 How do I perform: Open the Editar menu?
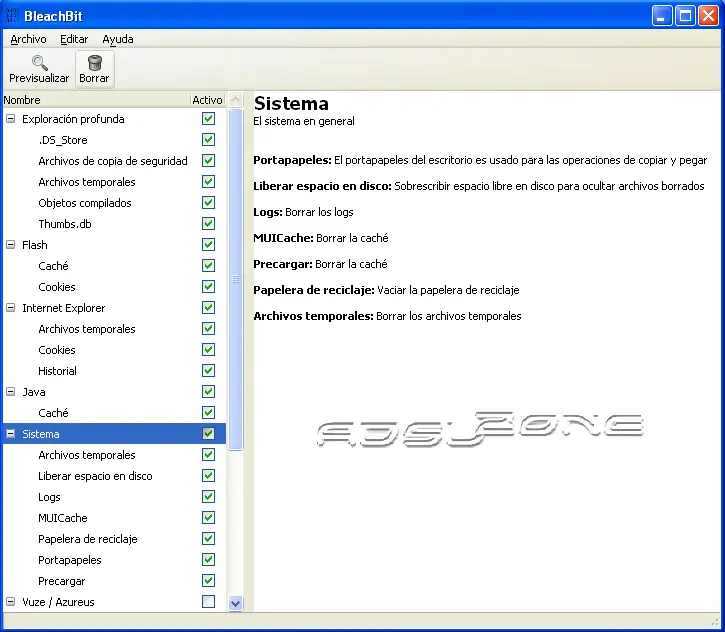tap(74, 39)
